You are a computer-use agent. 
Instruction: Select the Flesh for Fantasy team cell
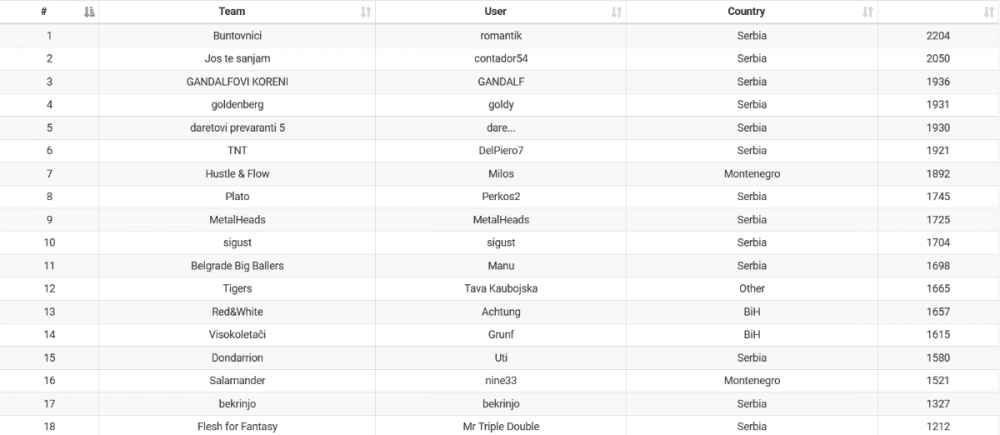[237, 426]
